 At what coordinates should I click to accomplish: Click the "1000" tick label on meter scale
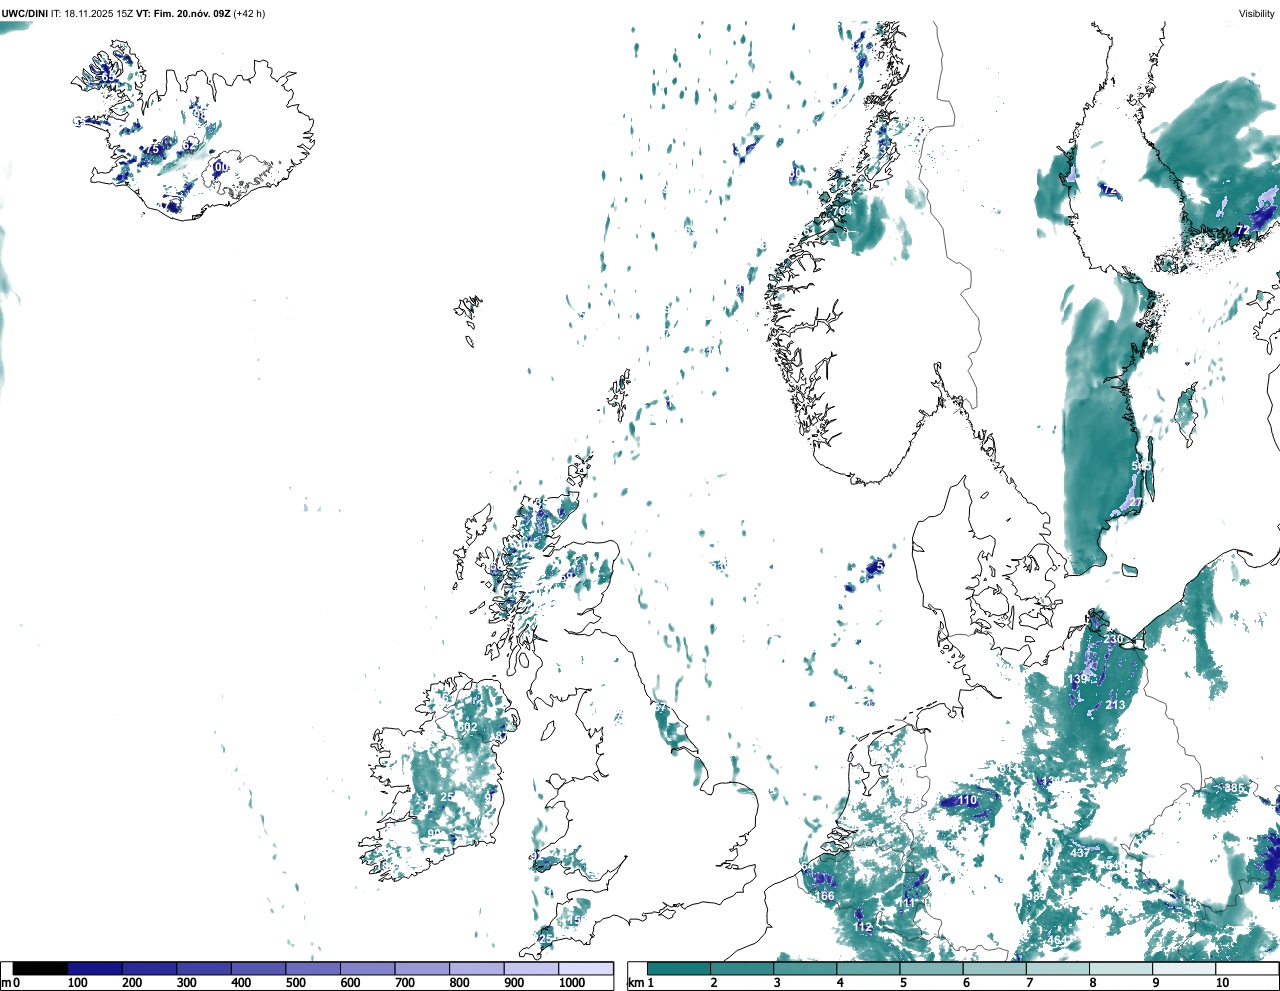(572, 983)
